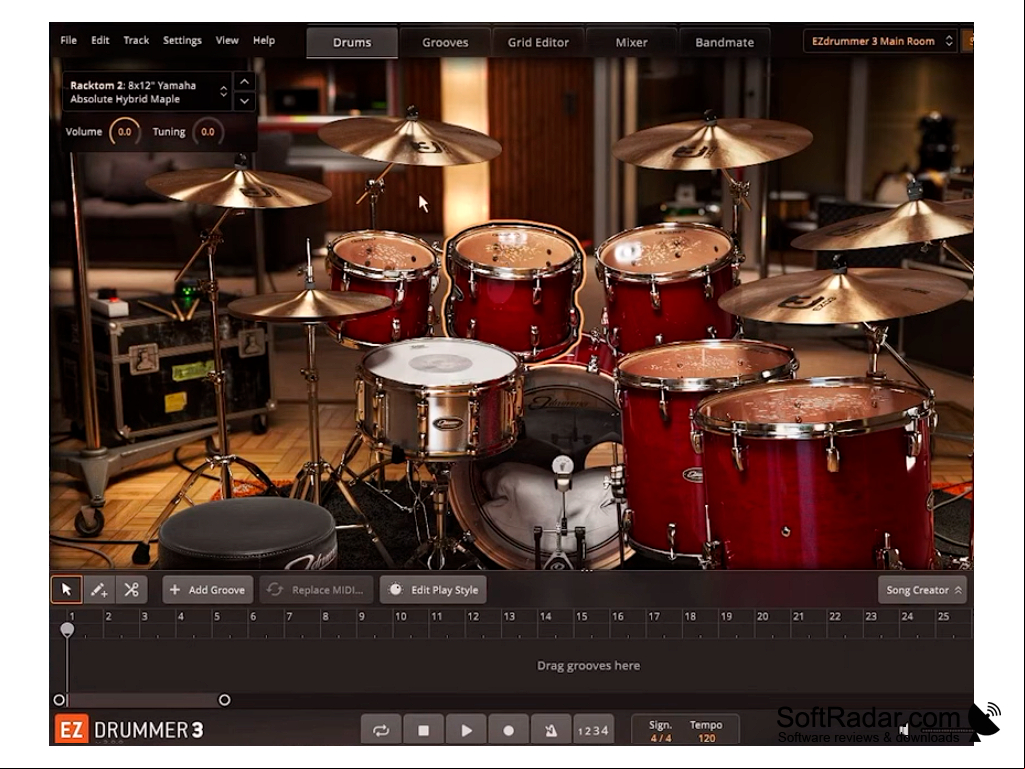
Task: Change the 4/4 time signature
Action: click(660, 738)
